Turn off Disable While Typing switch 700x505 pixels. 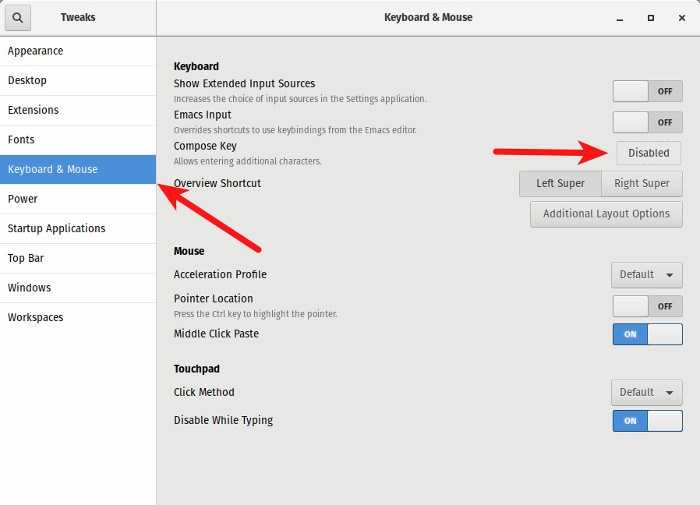click(647, 421)
